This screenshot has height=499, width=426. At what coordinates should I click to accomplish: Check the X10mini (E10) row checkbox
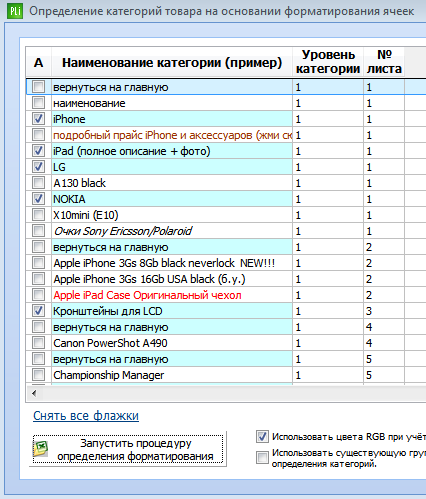click(x=38, y=215)
